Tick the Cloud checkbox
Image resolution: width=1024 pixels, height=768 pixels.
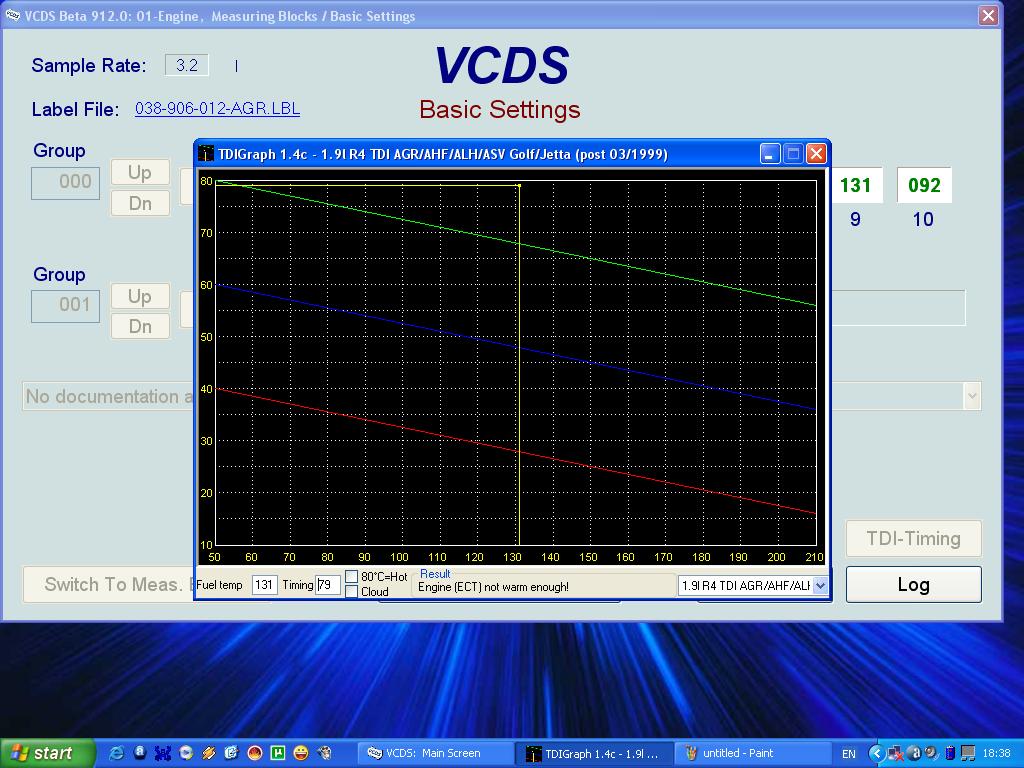pyautogui.click(x=351, y=592)
